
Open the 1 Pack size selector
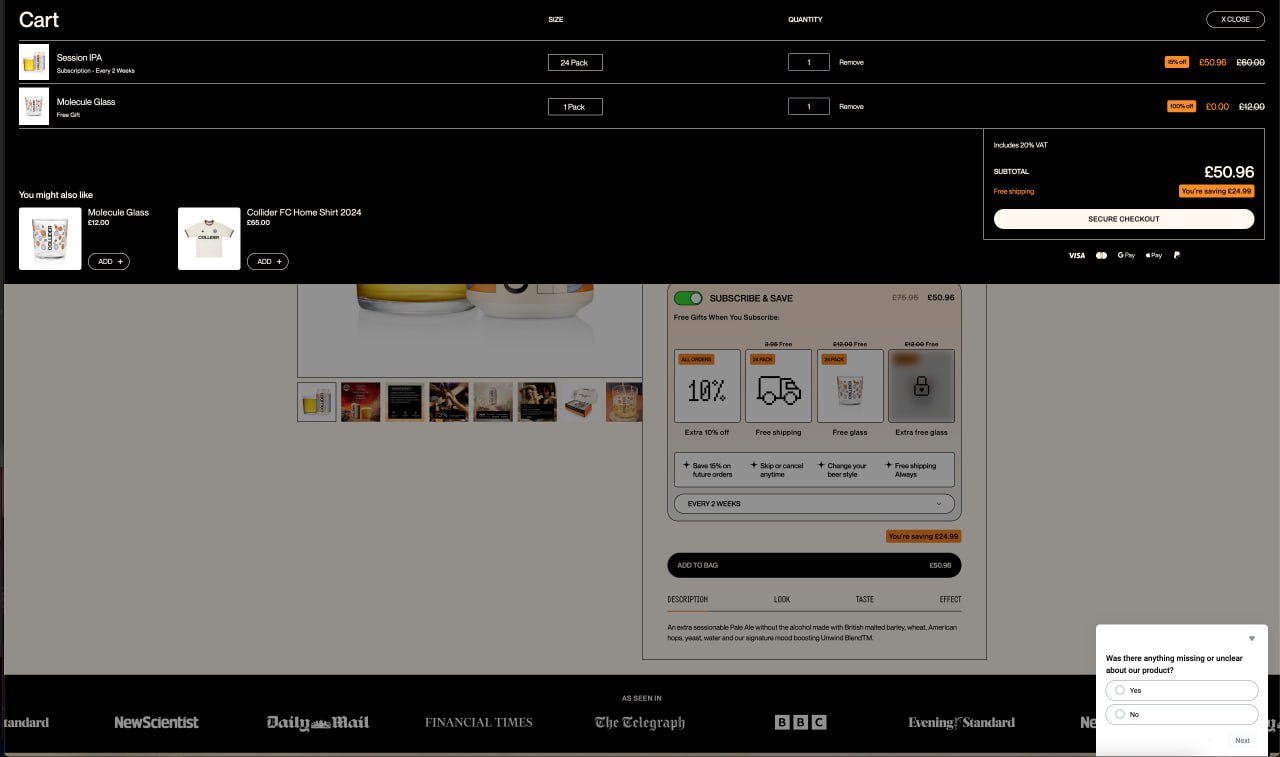pyautogui.click(x=575, y=106)
